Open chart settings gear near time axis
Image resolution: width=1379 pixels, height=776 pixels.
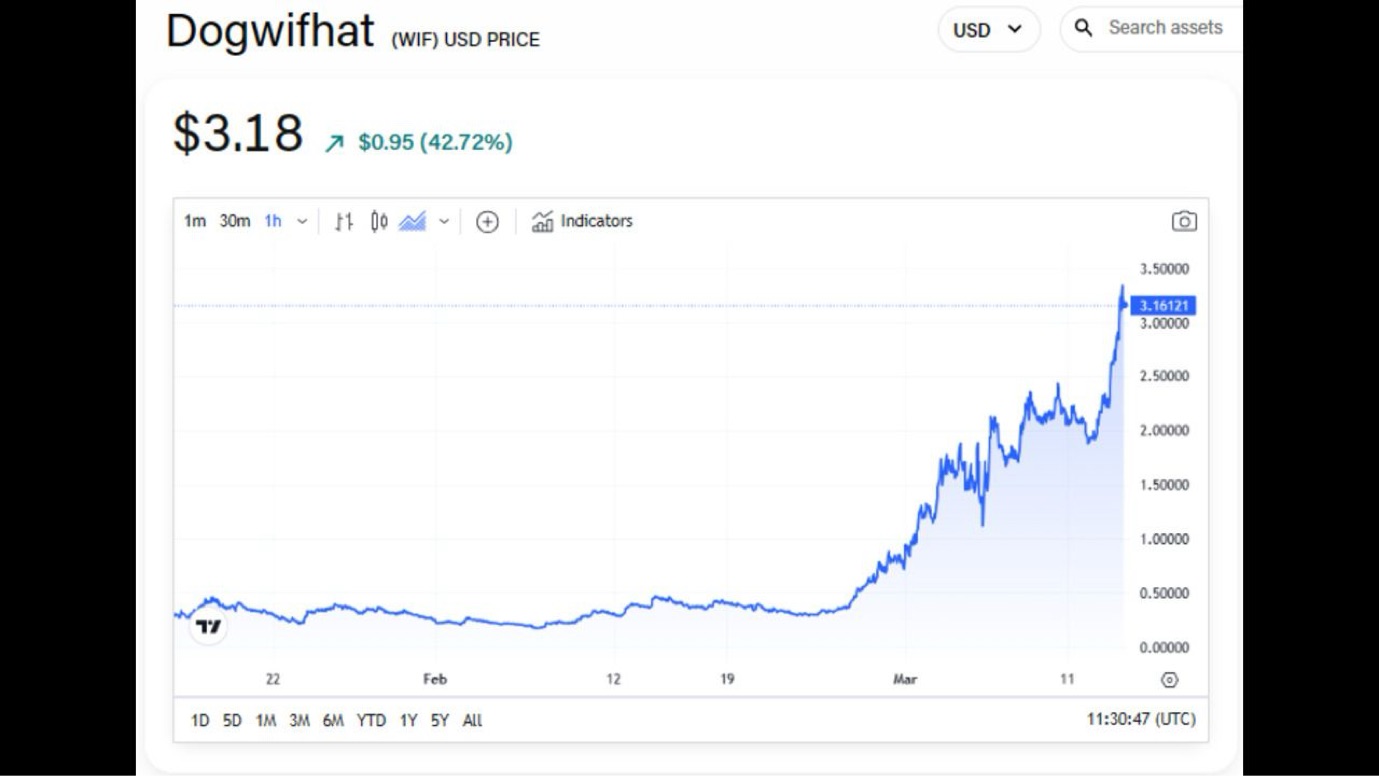(x=1169, y=680)
